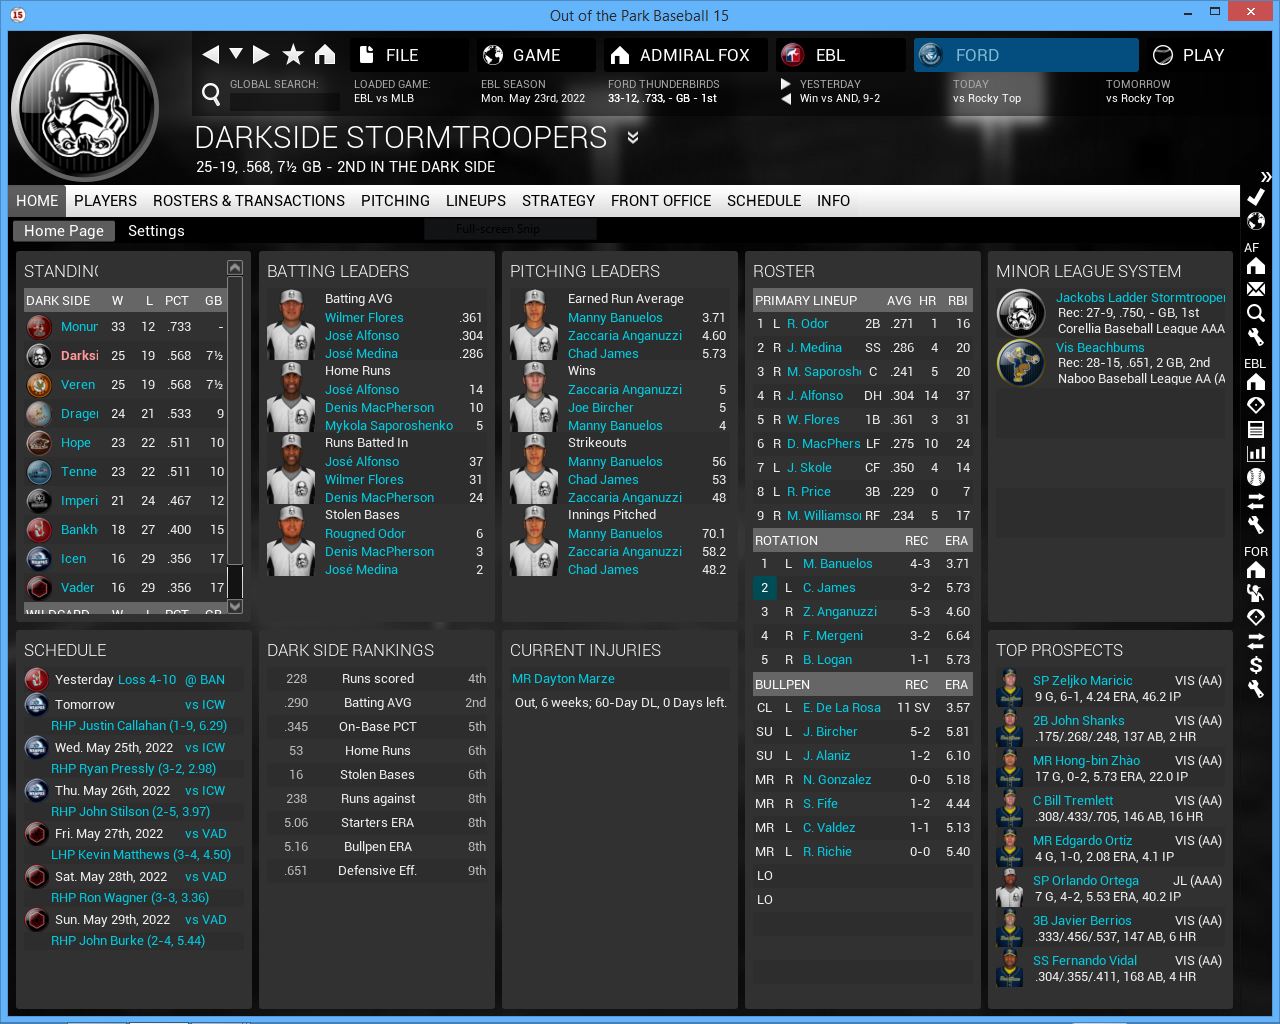Click the AF section search magnifier icon
The width and height of the screenshot is (1280, 1024).
(1256, 313)
